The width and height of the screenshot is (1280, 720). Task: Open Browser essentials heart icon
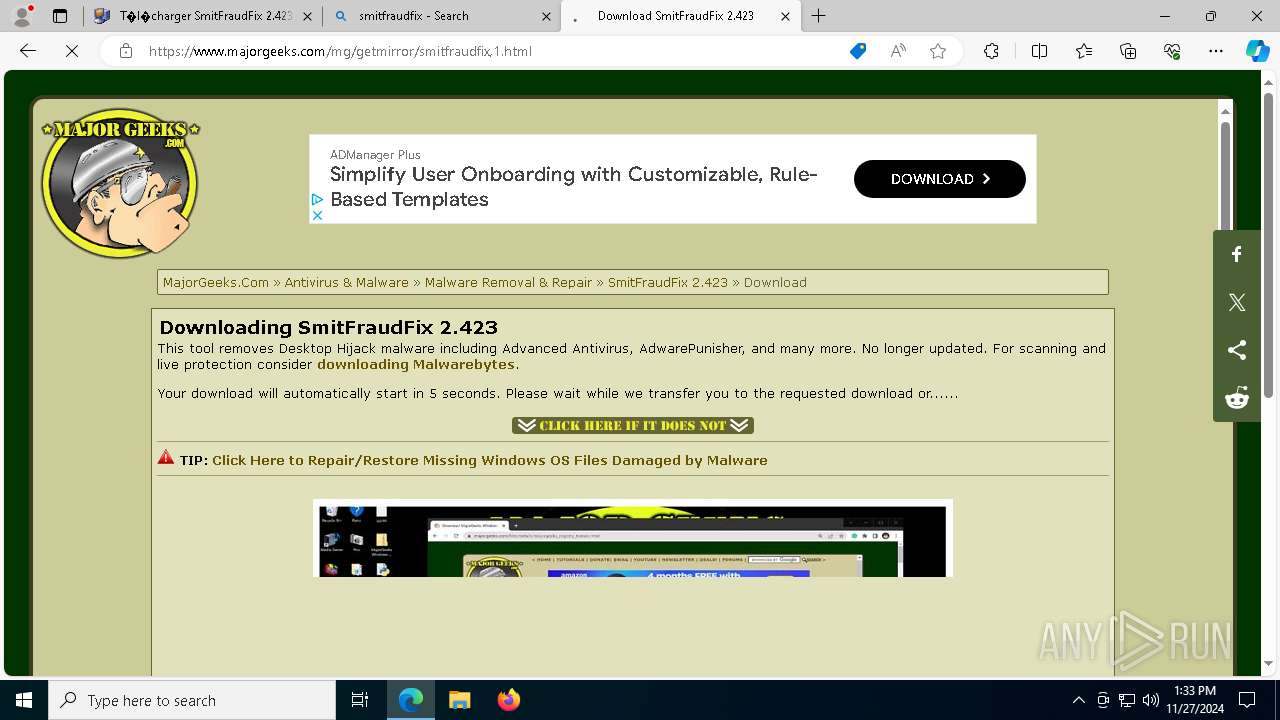pyautogui.click(x=1172, y=51)
